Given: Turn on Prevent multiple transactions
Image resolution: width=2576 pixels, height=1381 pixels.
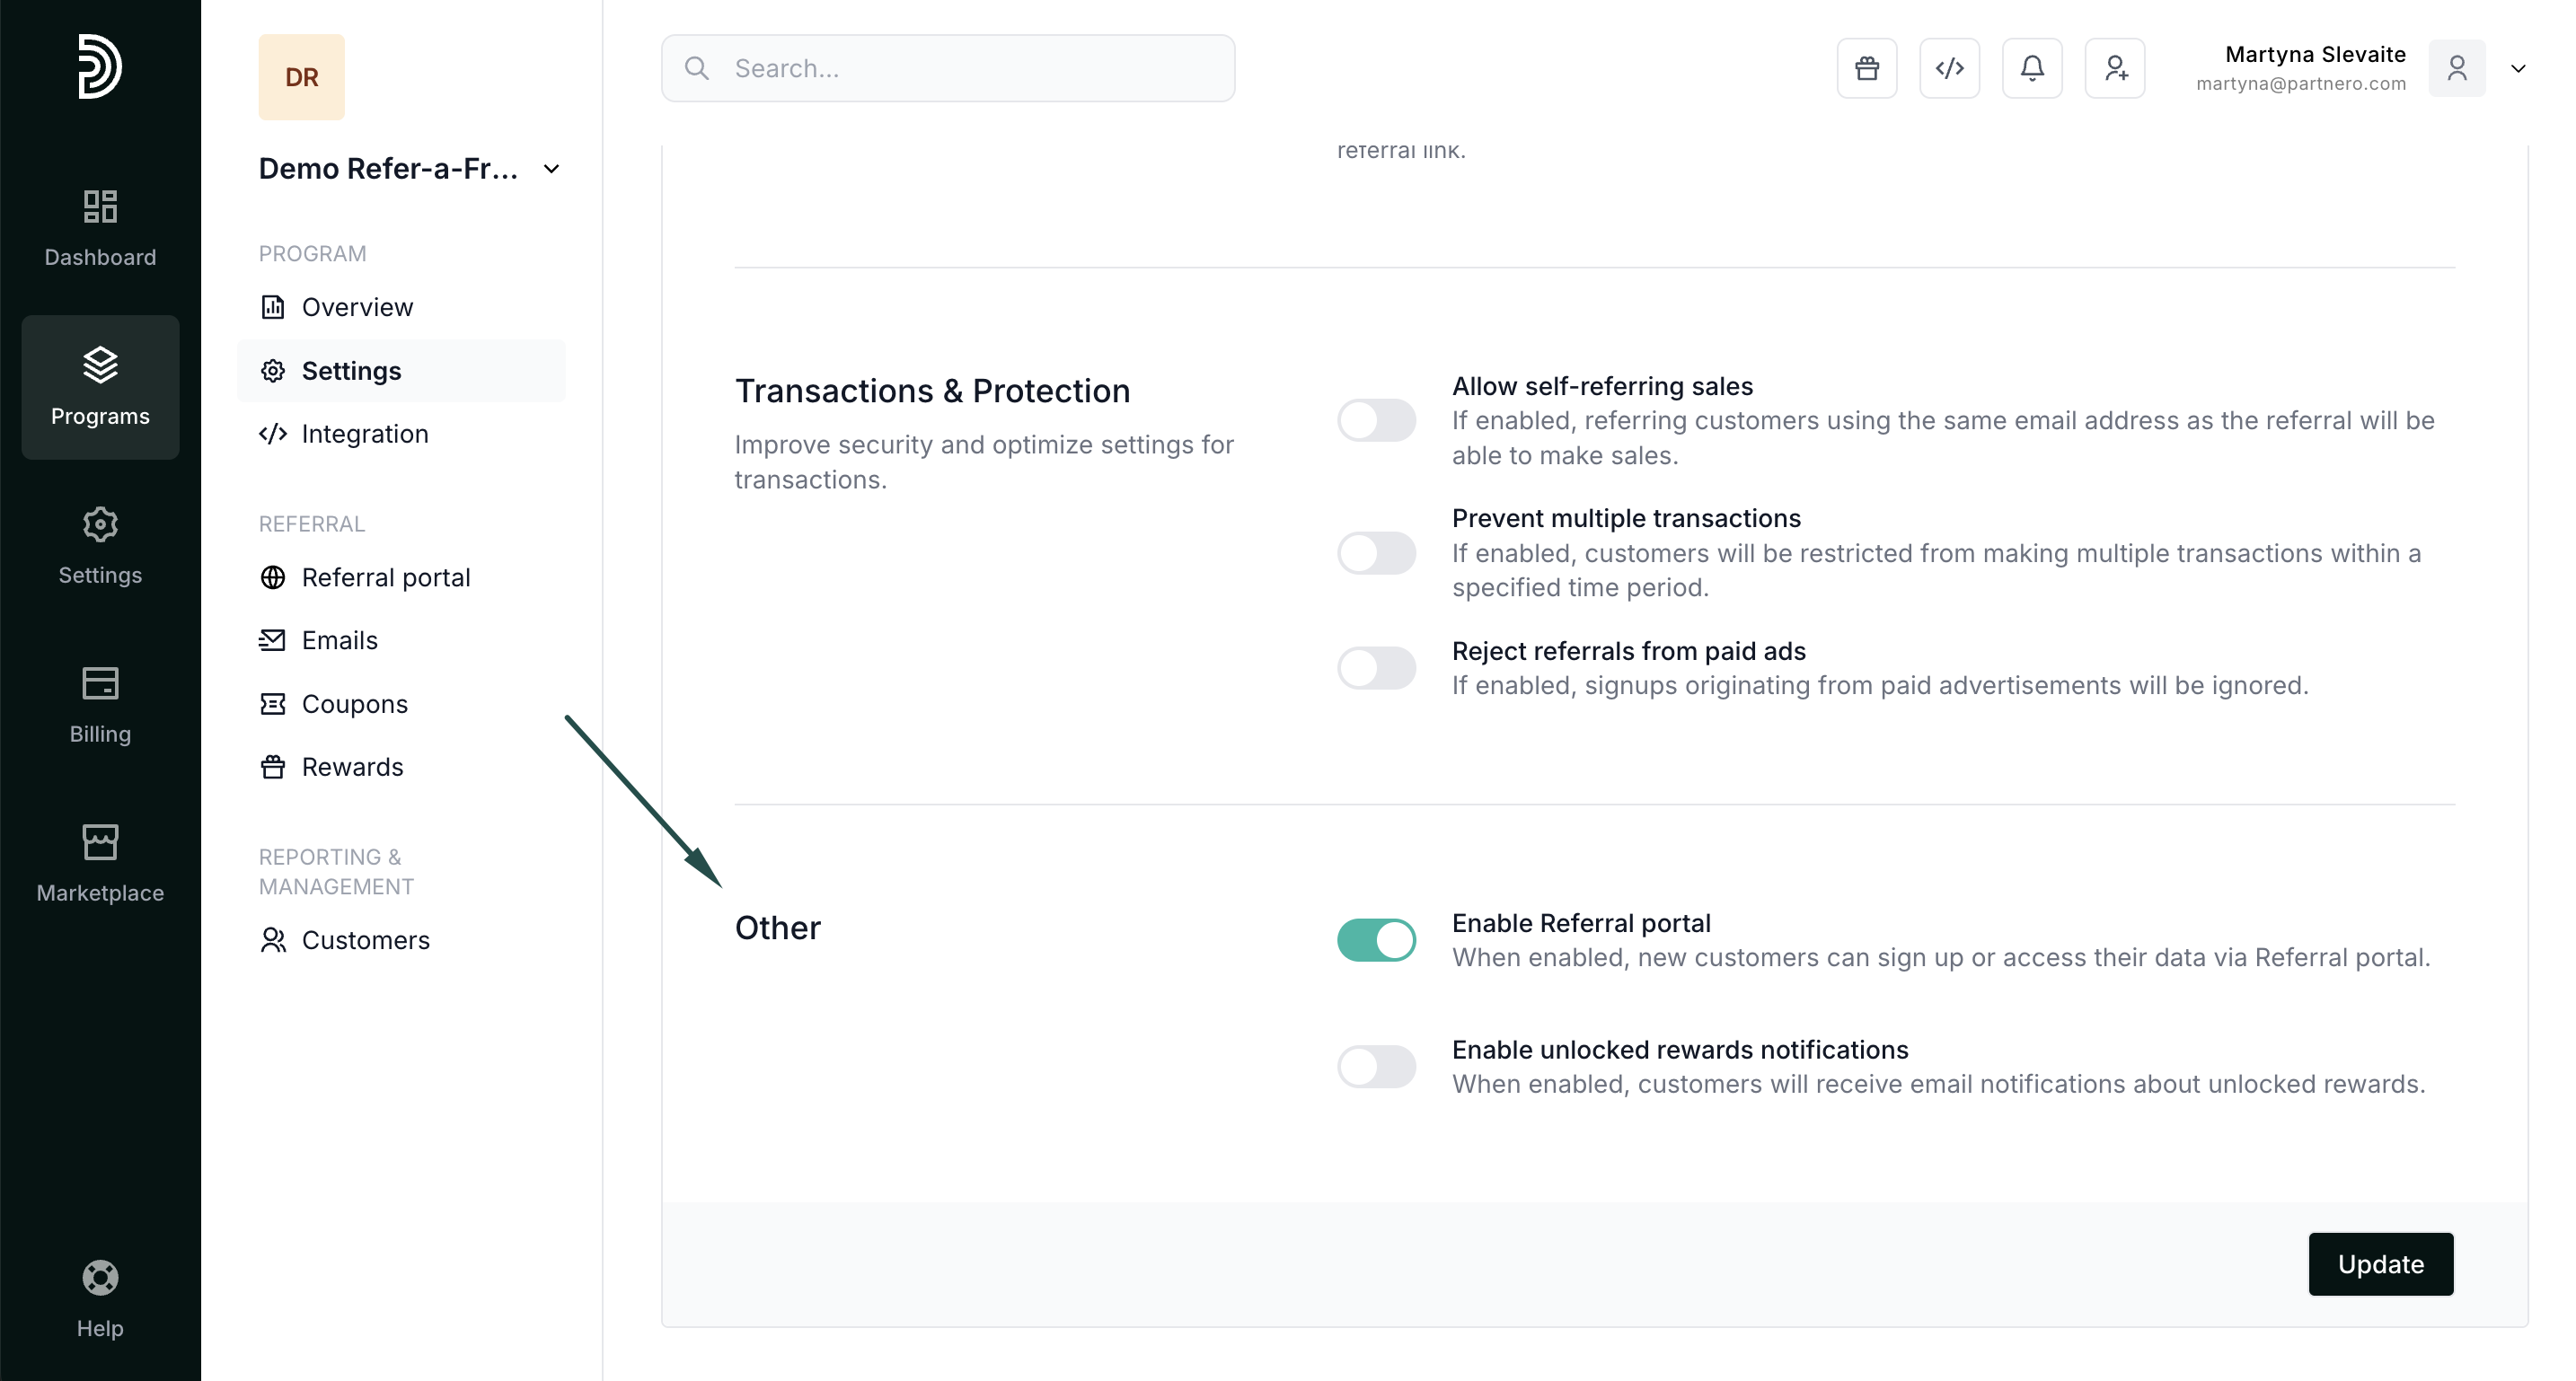Looking at the screenshot, I should pyautogui.click(x=1376, y=553).
